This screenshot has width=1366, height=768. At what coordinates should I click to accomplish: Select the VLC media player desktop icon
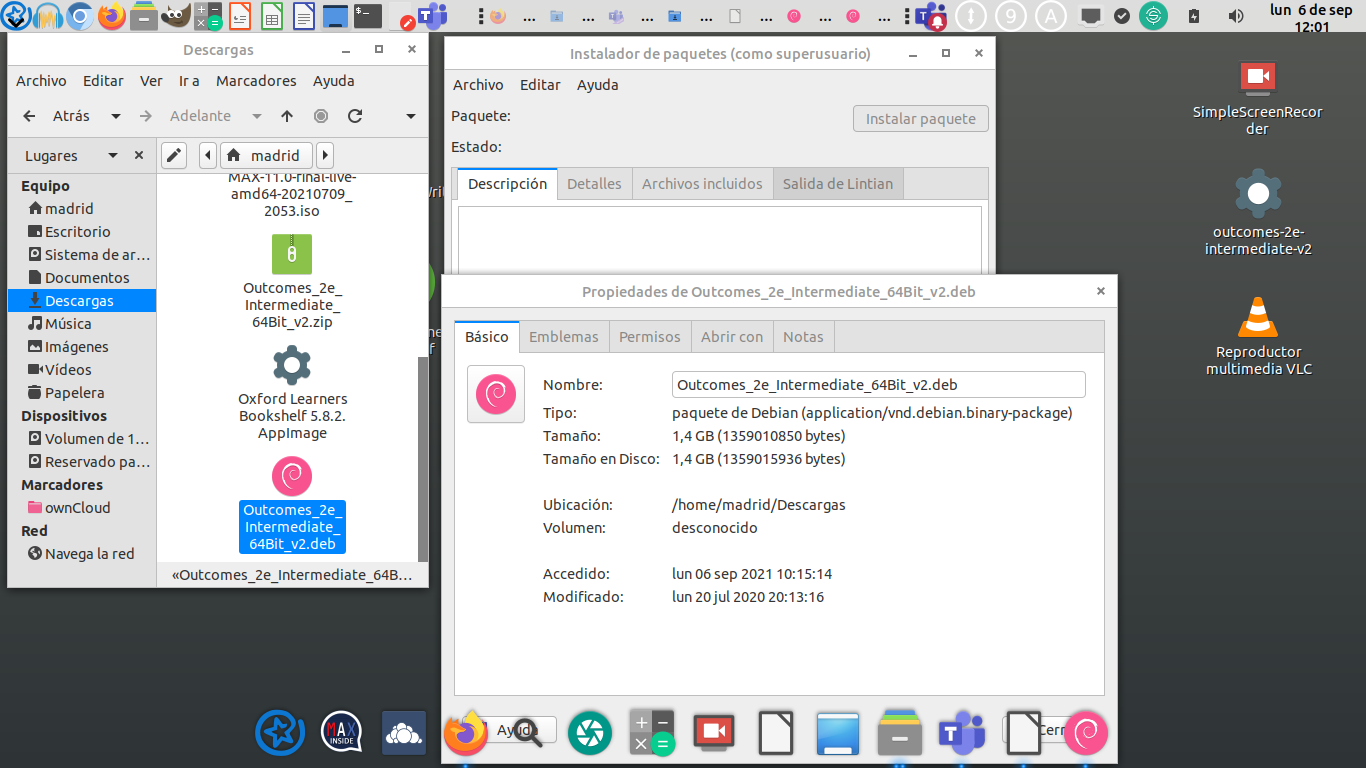pyautogui.click(x=1258, y=336)
